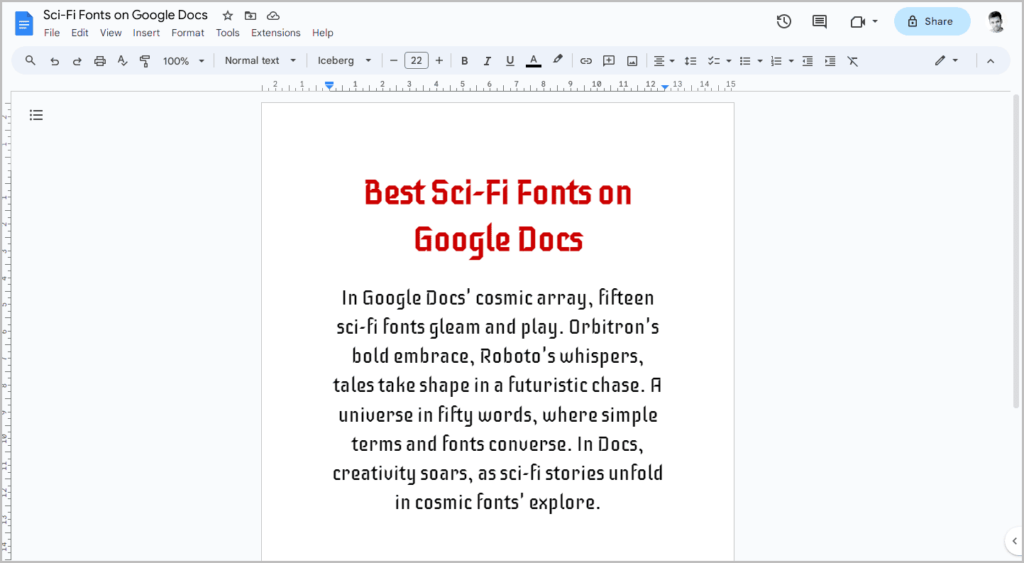
Task: Click the body paragraph about cosmic array
Action: (498, 400)
